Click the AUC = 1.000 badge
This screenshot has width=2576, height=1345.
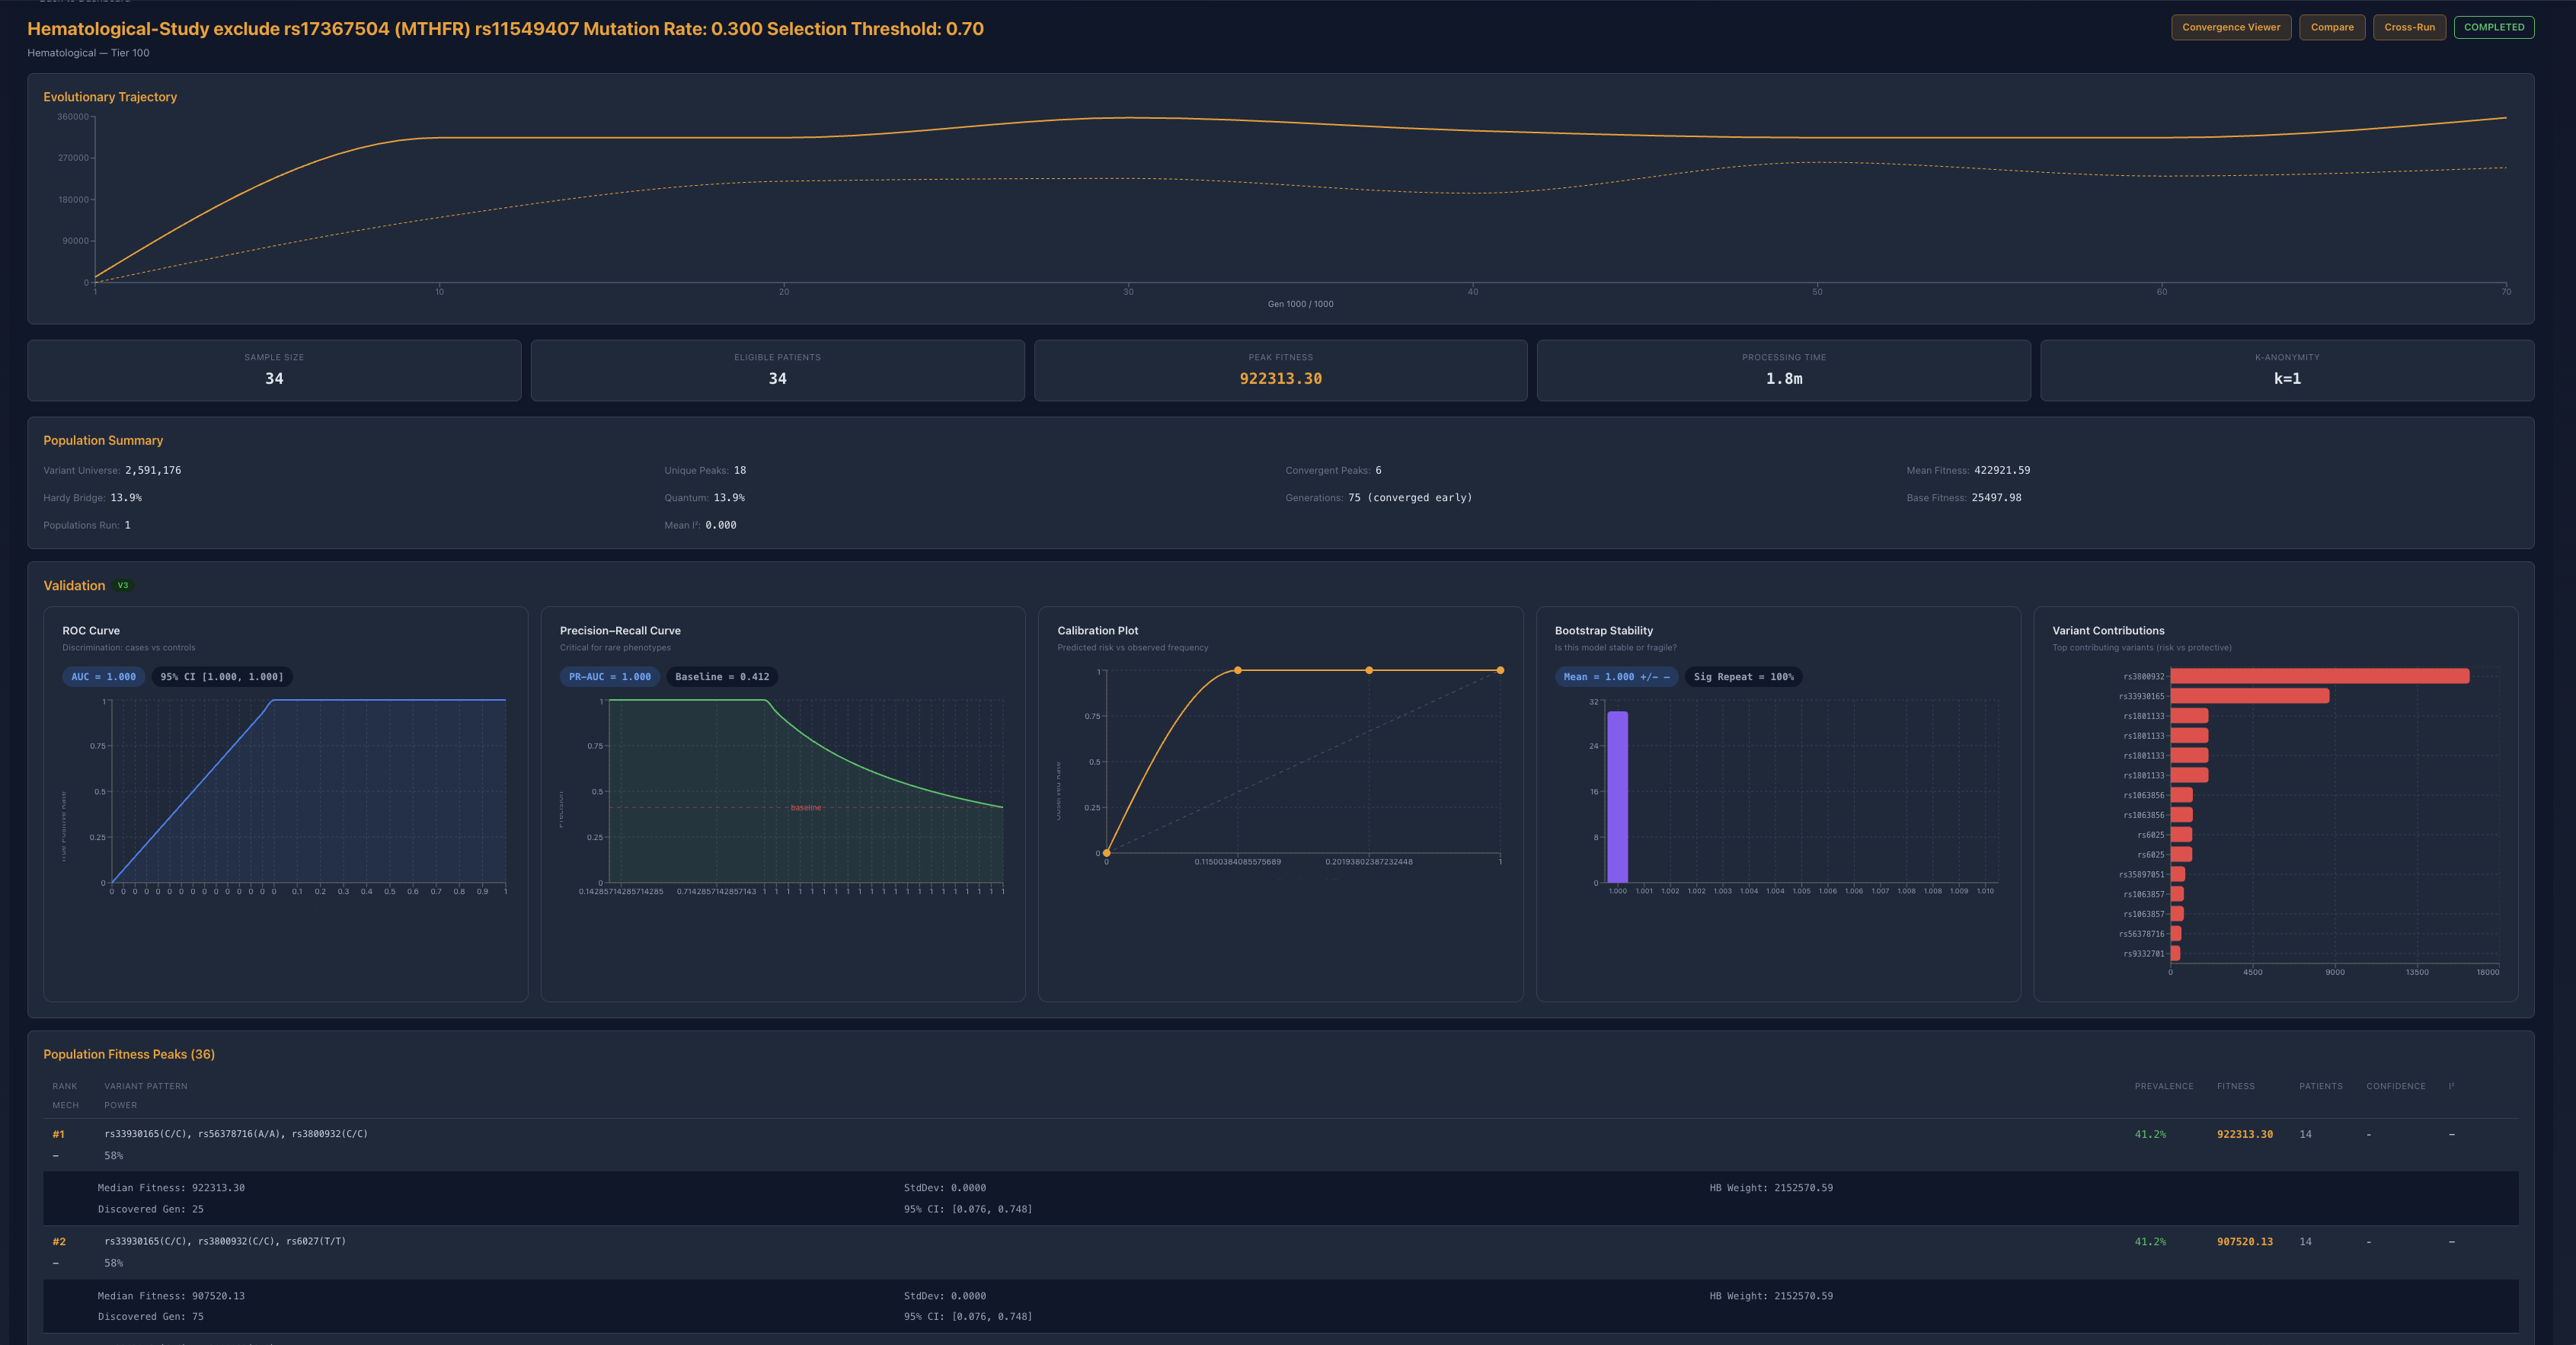click(103, 677)
